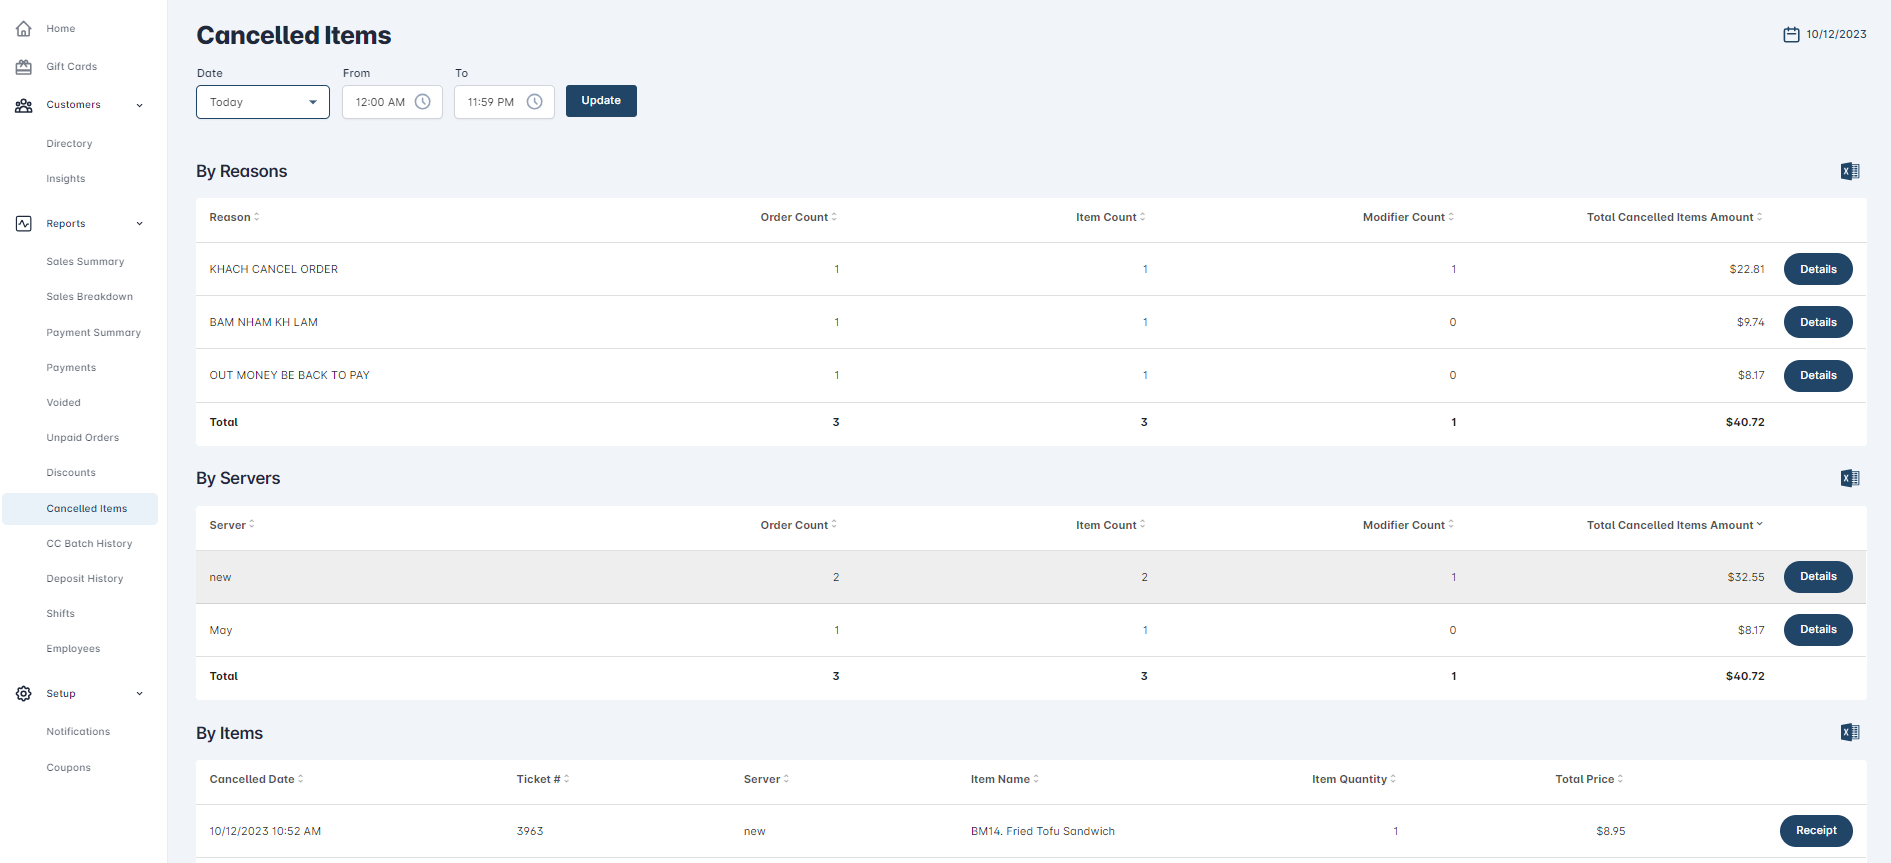Sort By Reasons by Order Count
Viewport: 1891px width, 863px height.
[x=798, y=217]
